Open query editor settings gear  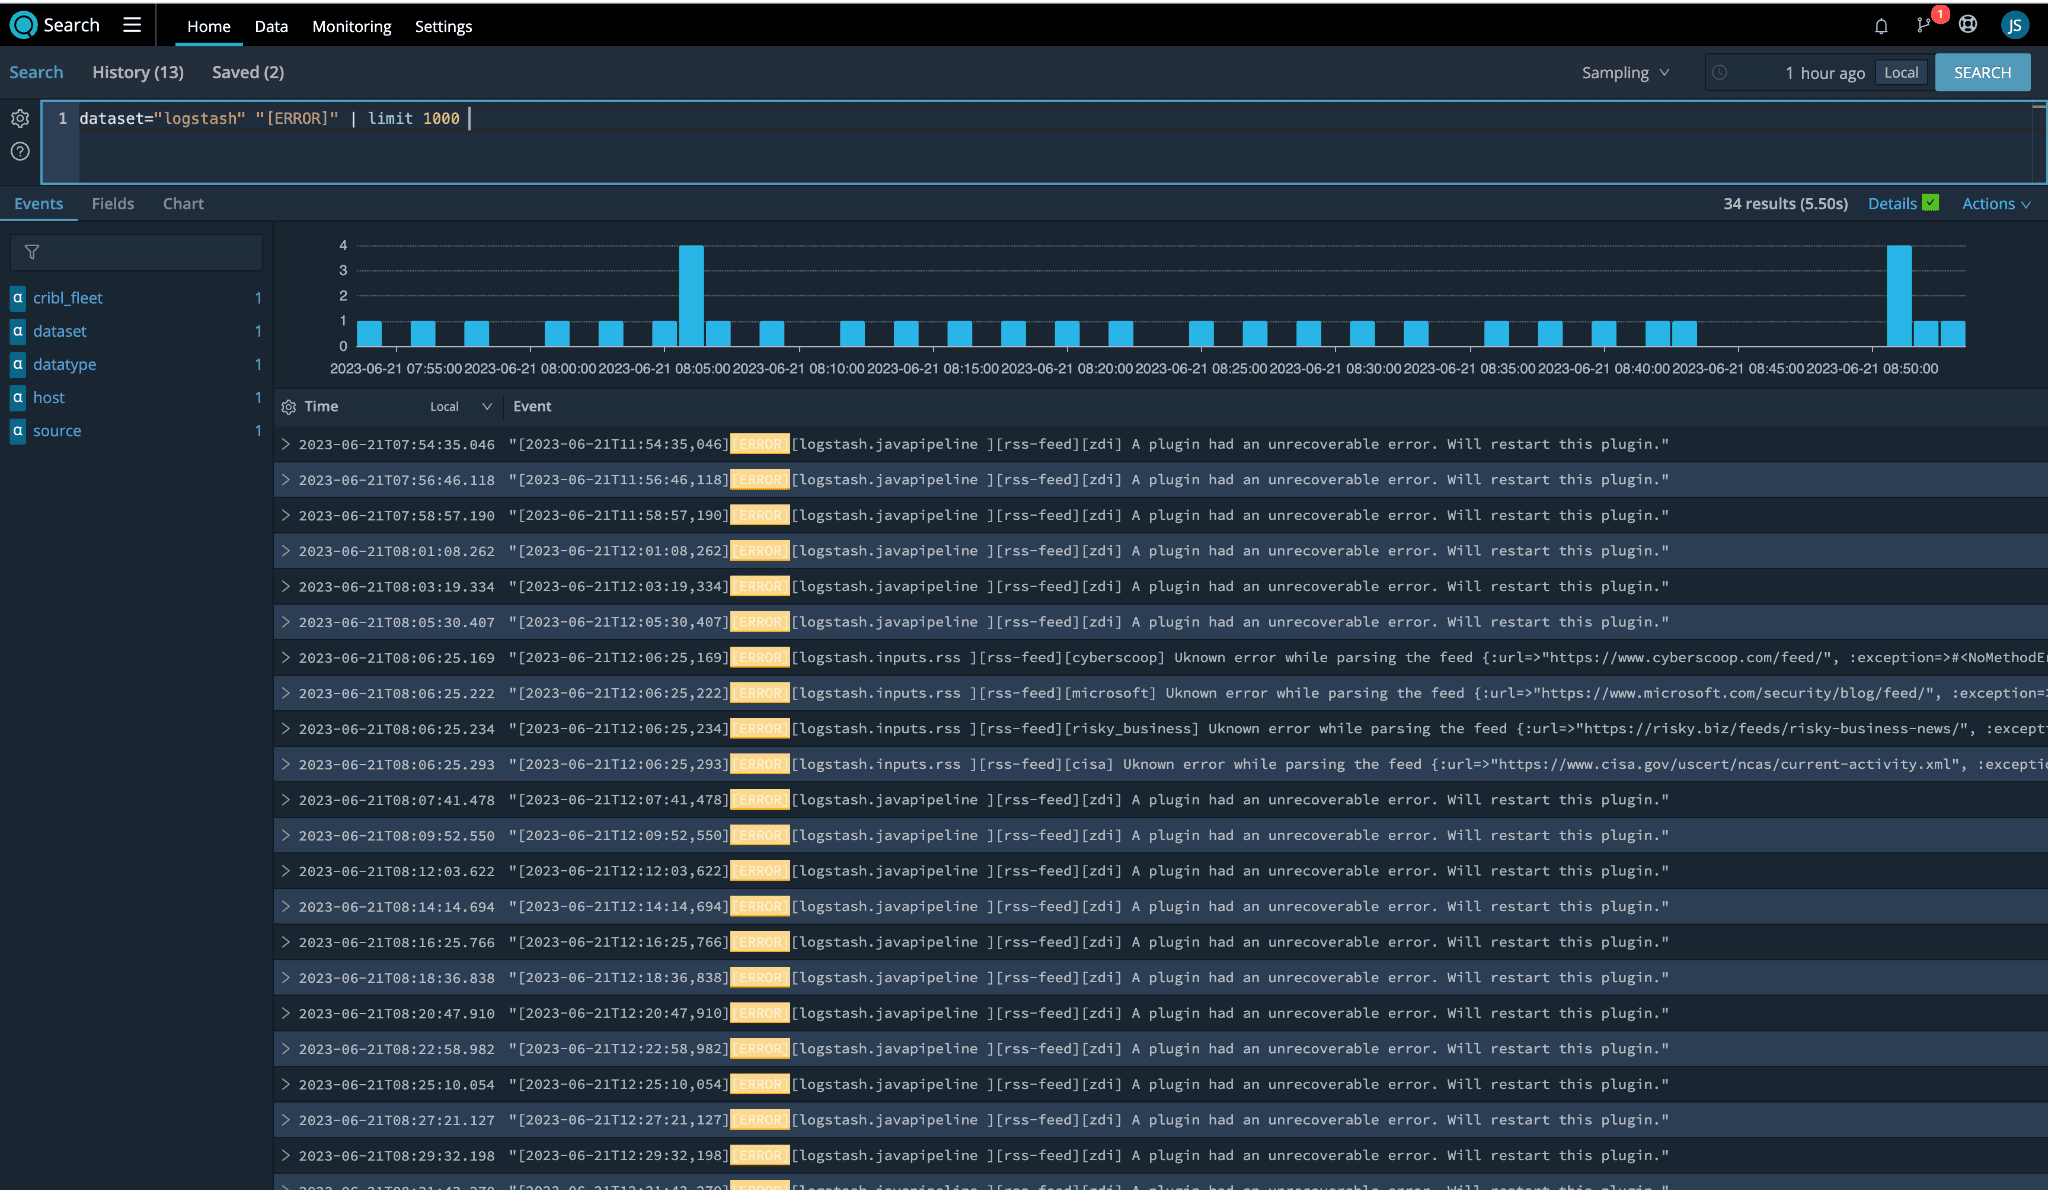pyautogui.click(x=20, y=119)
